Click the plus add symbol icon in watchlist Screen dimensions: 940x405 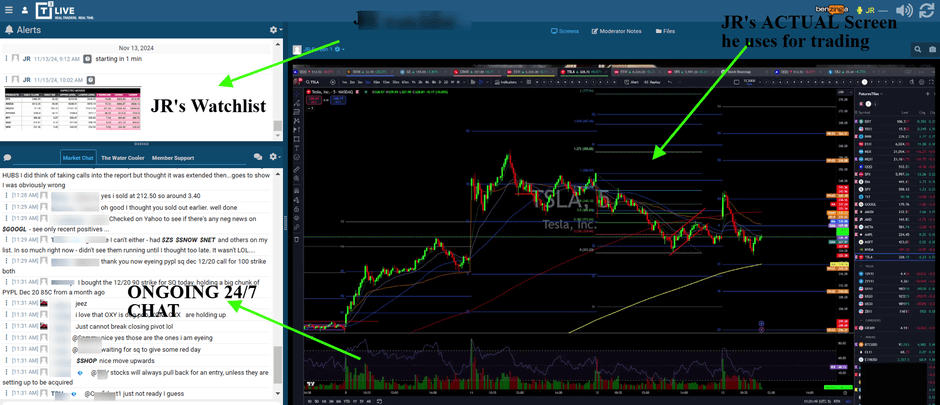[x=927, y=94]
